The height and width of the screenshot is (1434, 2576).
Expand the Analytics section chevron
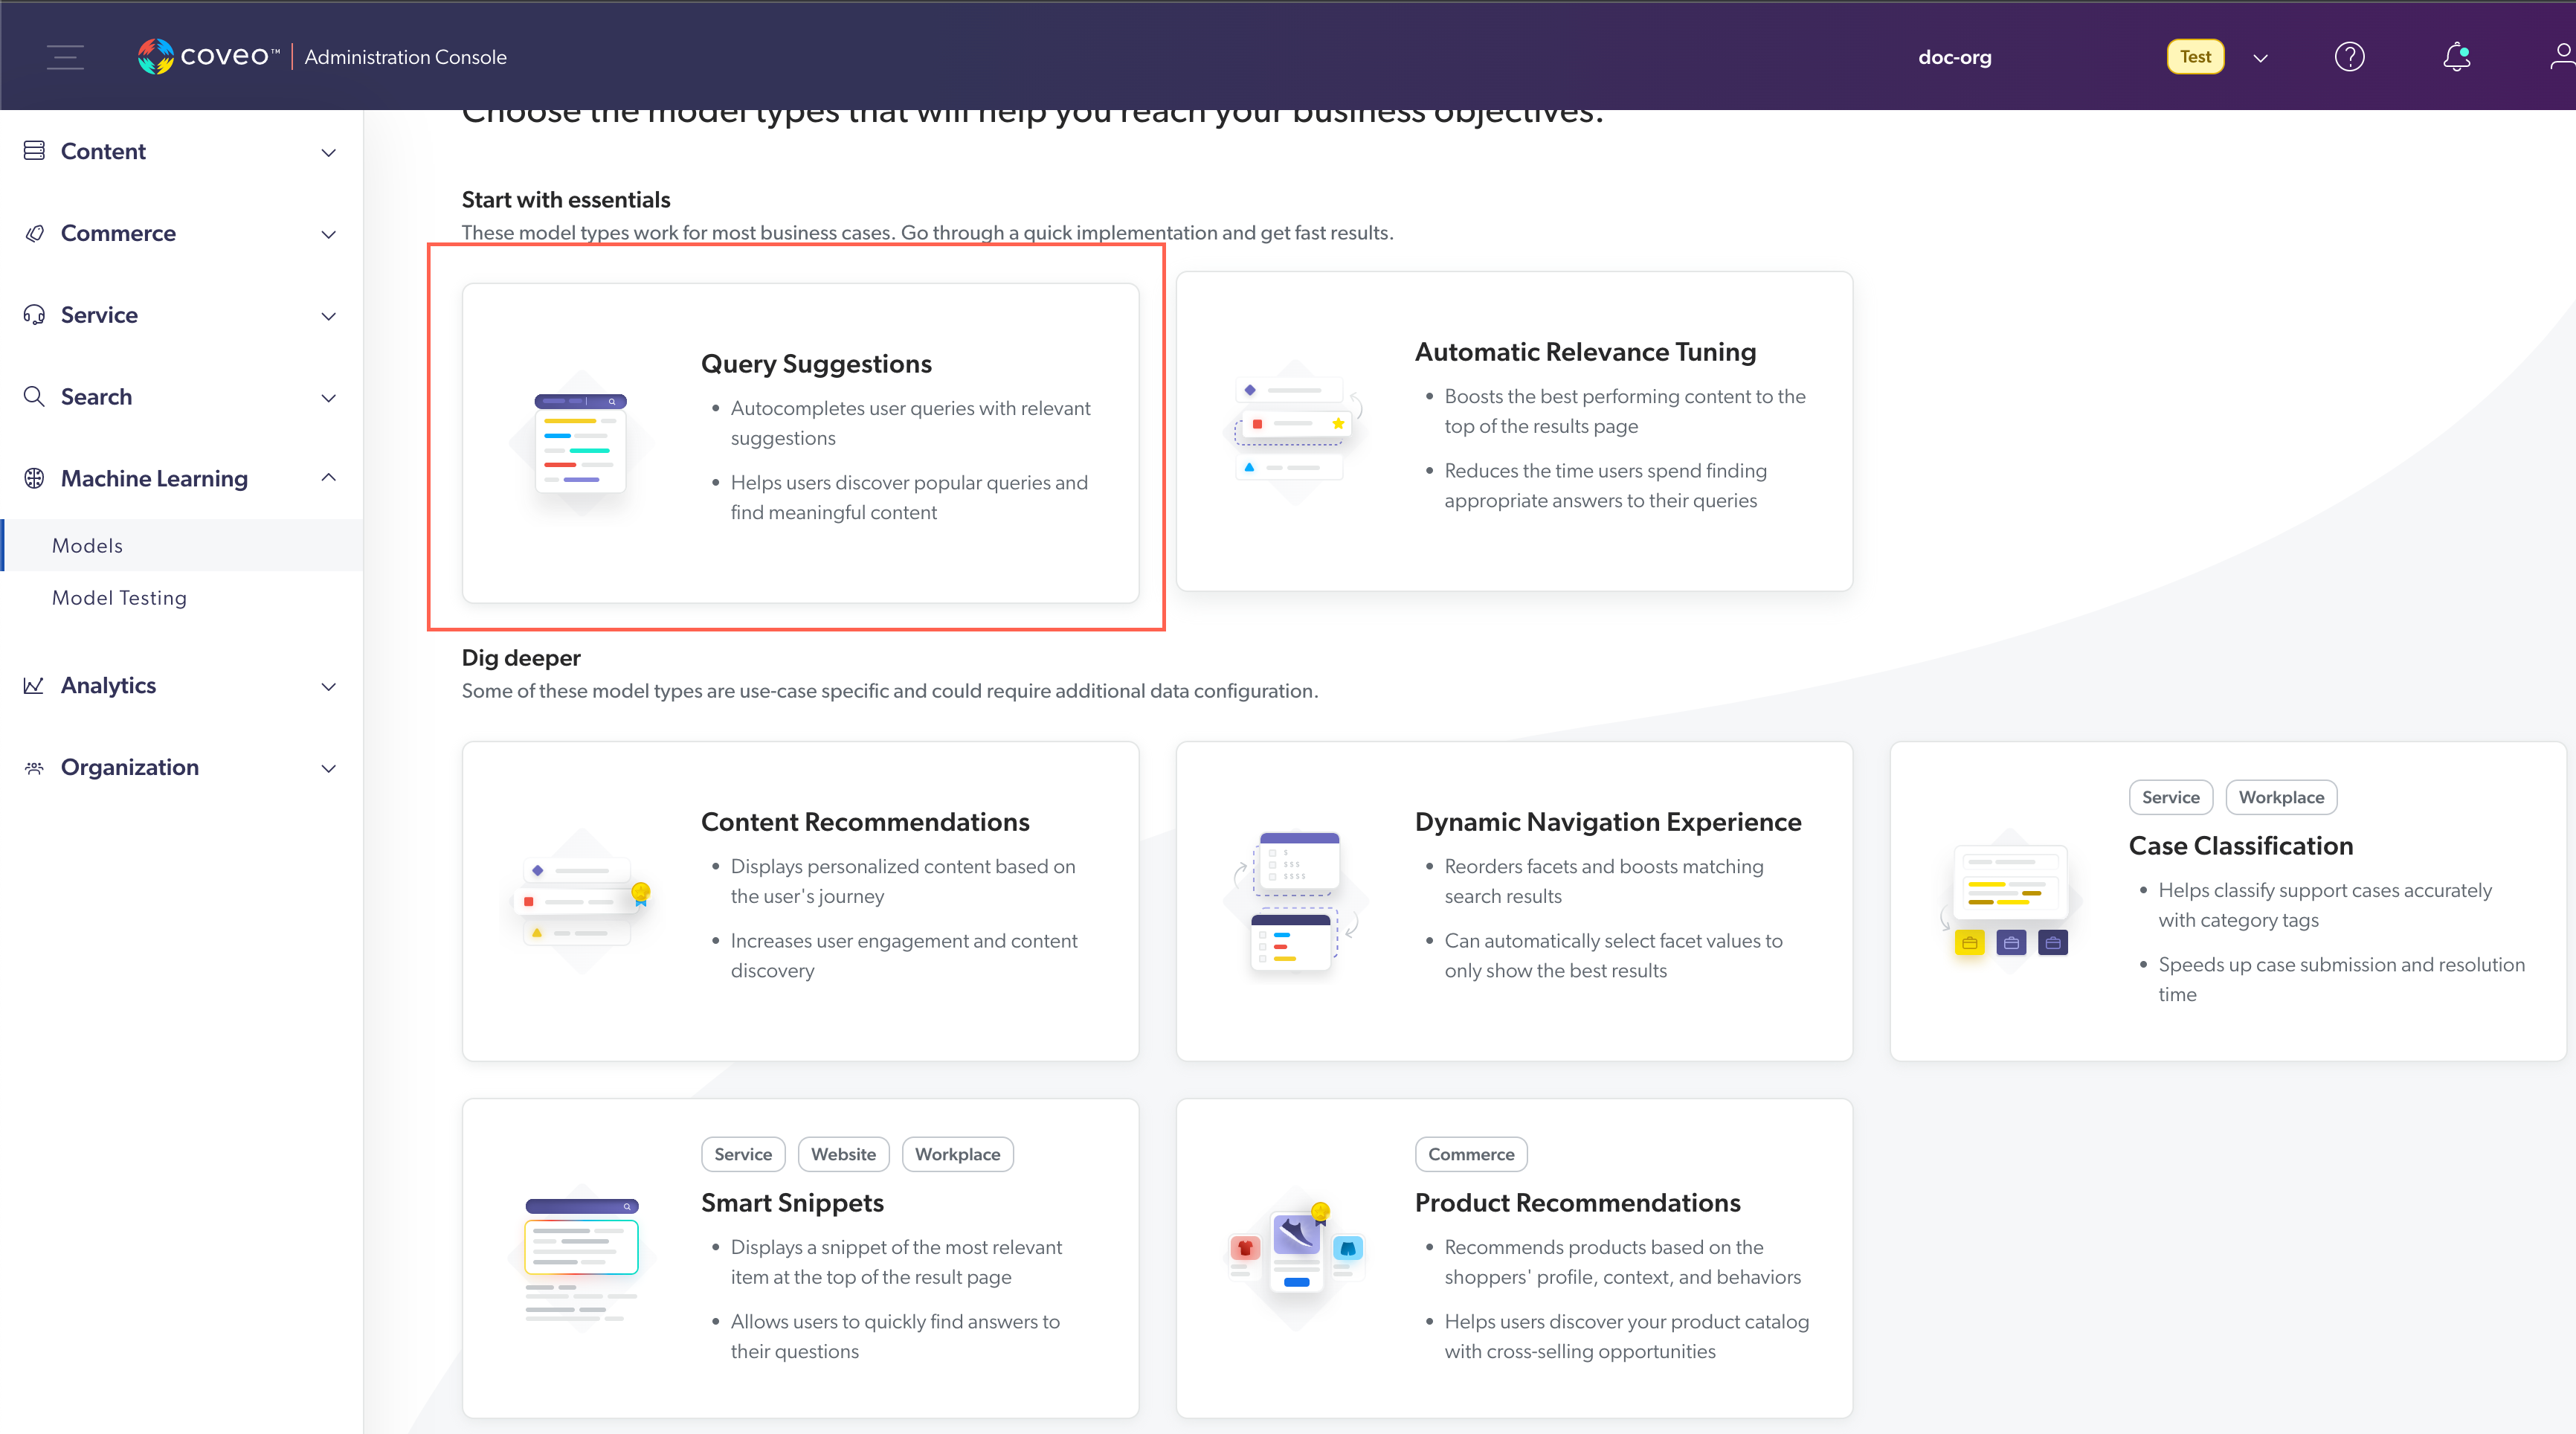coord(328,686)
